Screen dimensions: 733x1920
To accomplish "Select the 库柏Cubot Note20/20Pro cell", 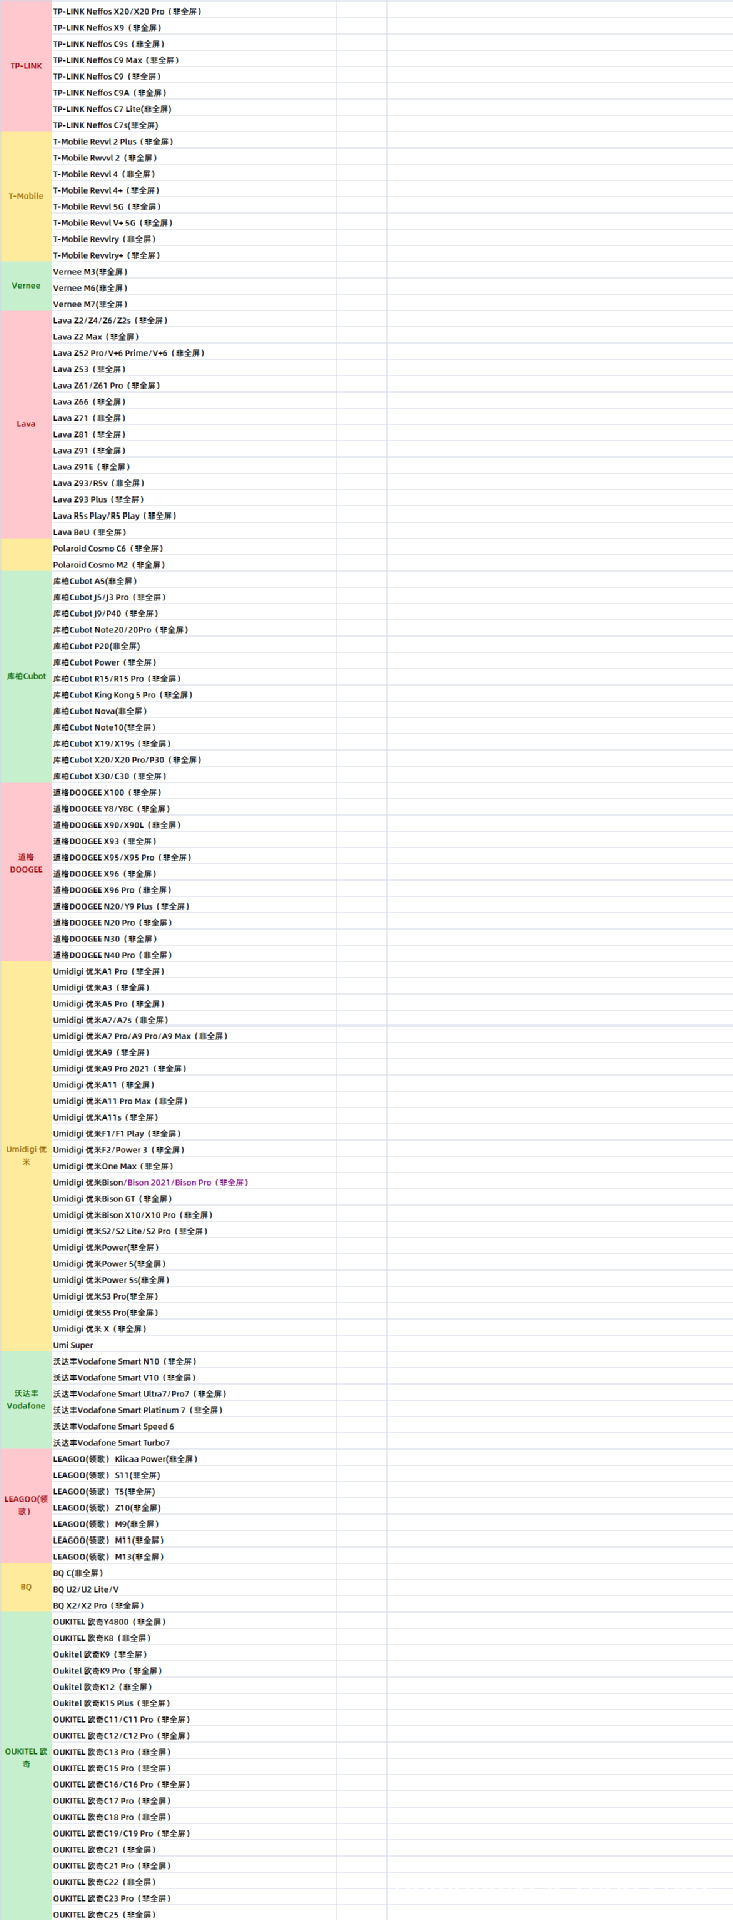I will tap(194, 630).
